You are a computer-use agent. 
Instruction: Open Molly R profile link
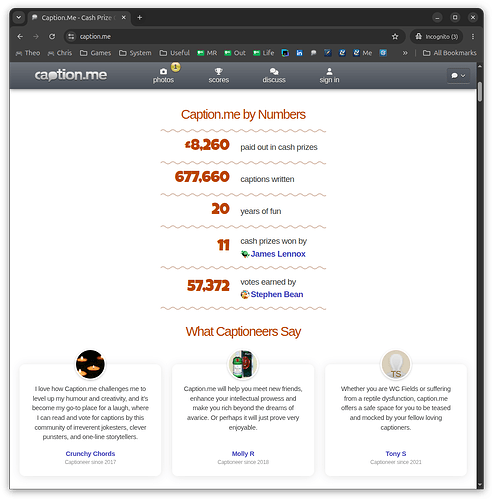tap(243, 454)
